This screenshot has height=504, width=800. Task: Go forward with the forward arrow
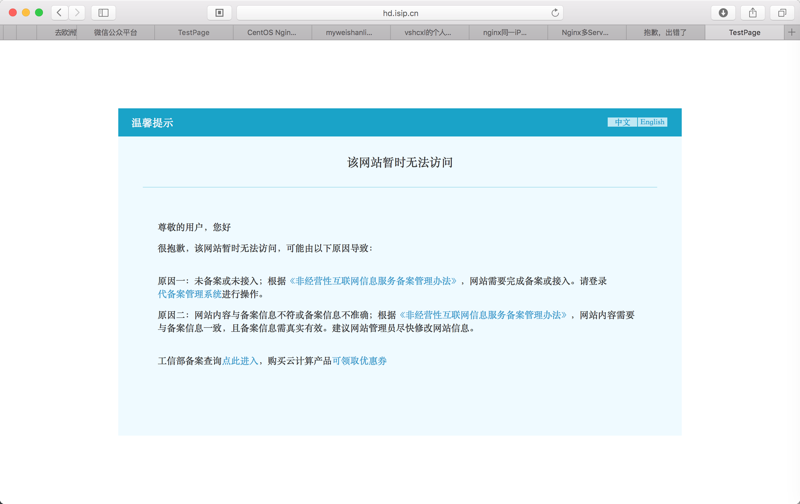click(x=77, y=13)
